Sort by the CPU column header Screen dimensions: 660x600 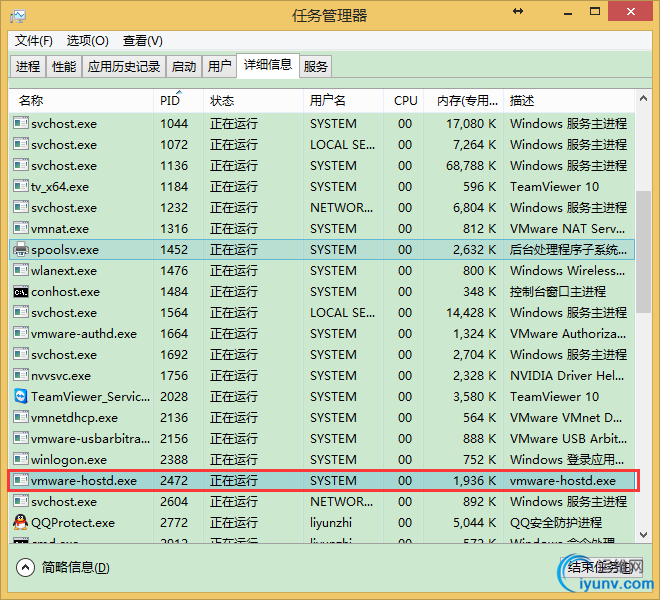click(403, 101)
